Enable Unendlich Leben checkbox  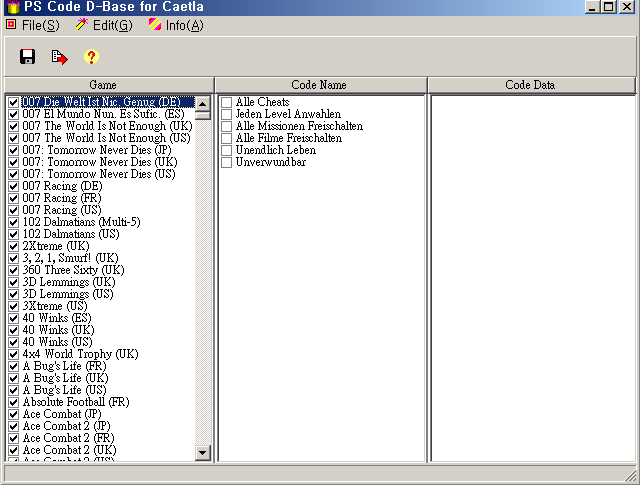click(227, 150)
